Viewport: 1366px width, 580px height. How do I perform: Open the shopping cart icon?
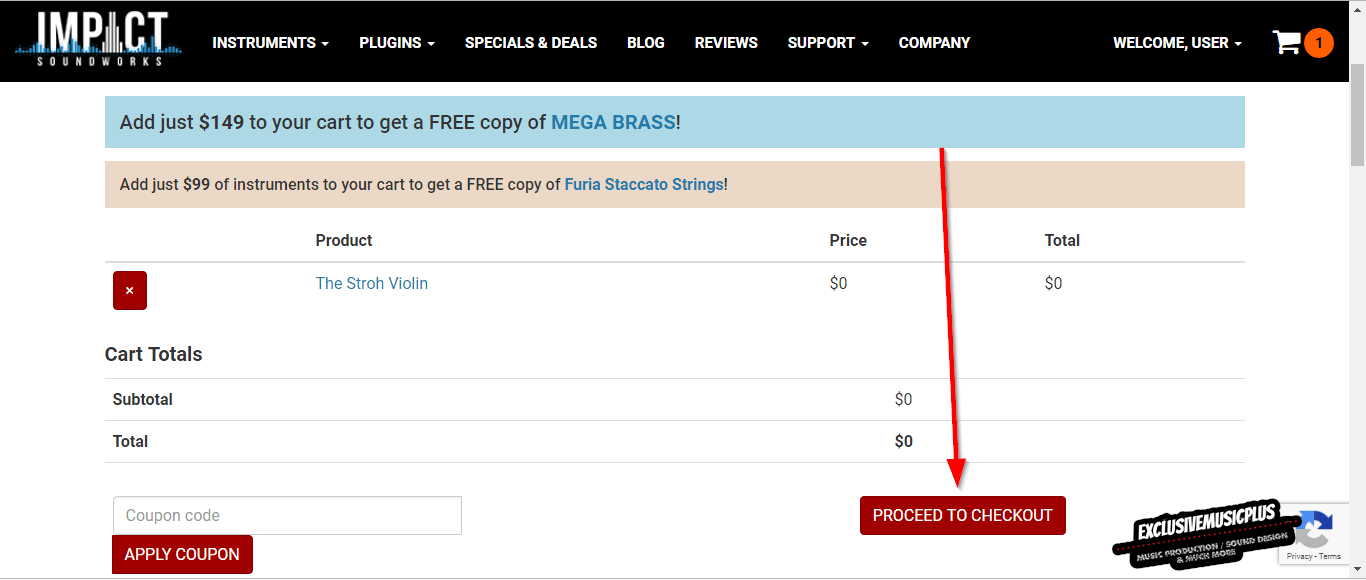pos(1286,42)
